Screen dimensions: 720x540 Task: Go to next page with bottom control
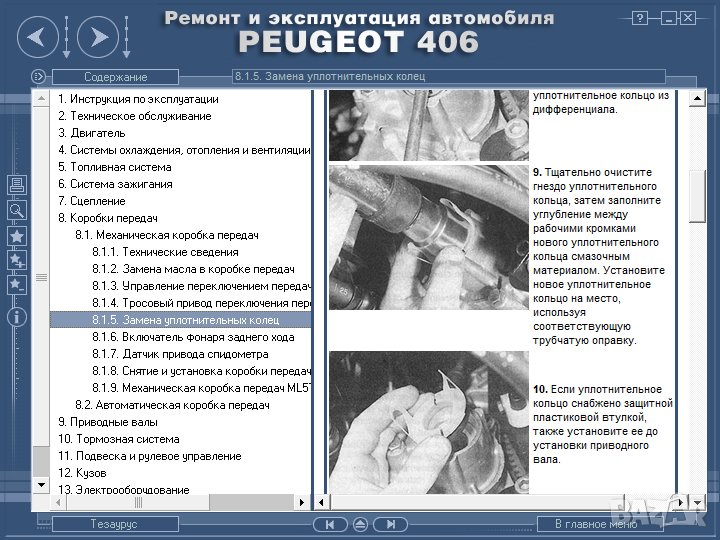pos(390,524)
